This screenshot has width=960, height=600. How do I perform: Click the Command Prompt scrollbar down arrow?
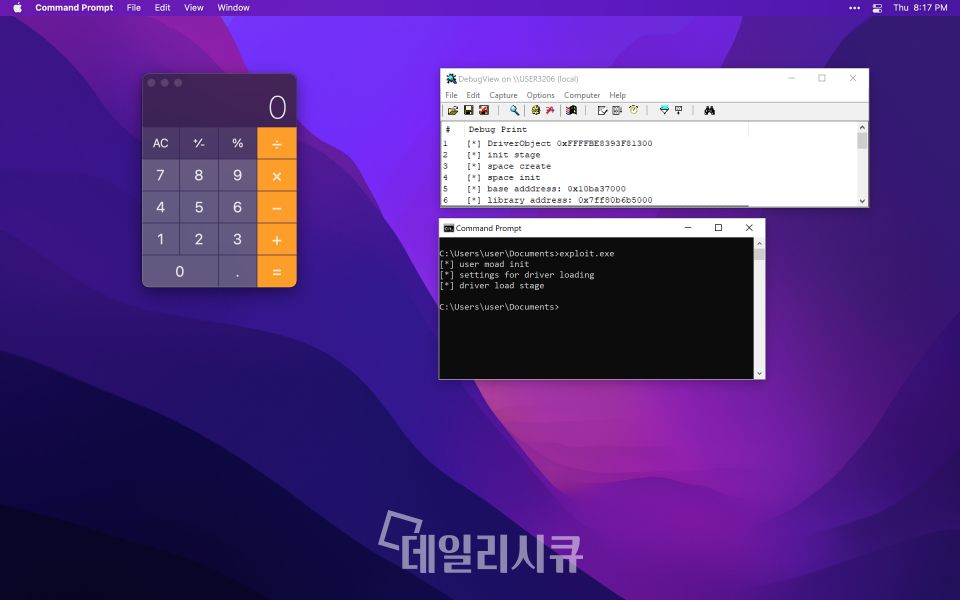(759, 373)
